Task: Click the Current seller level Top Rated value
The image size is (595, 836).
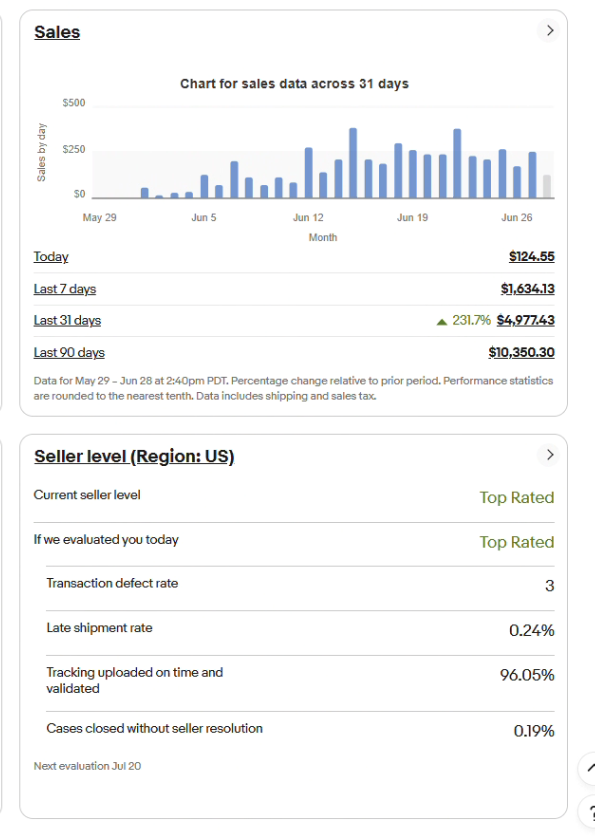Action: [x=517, y=497]
